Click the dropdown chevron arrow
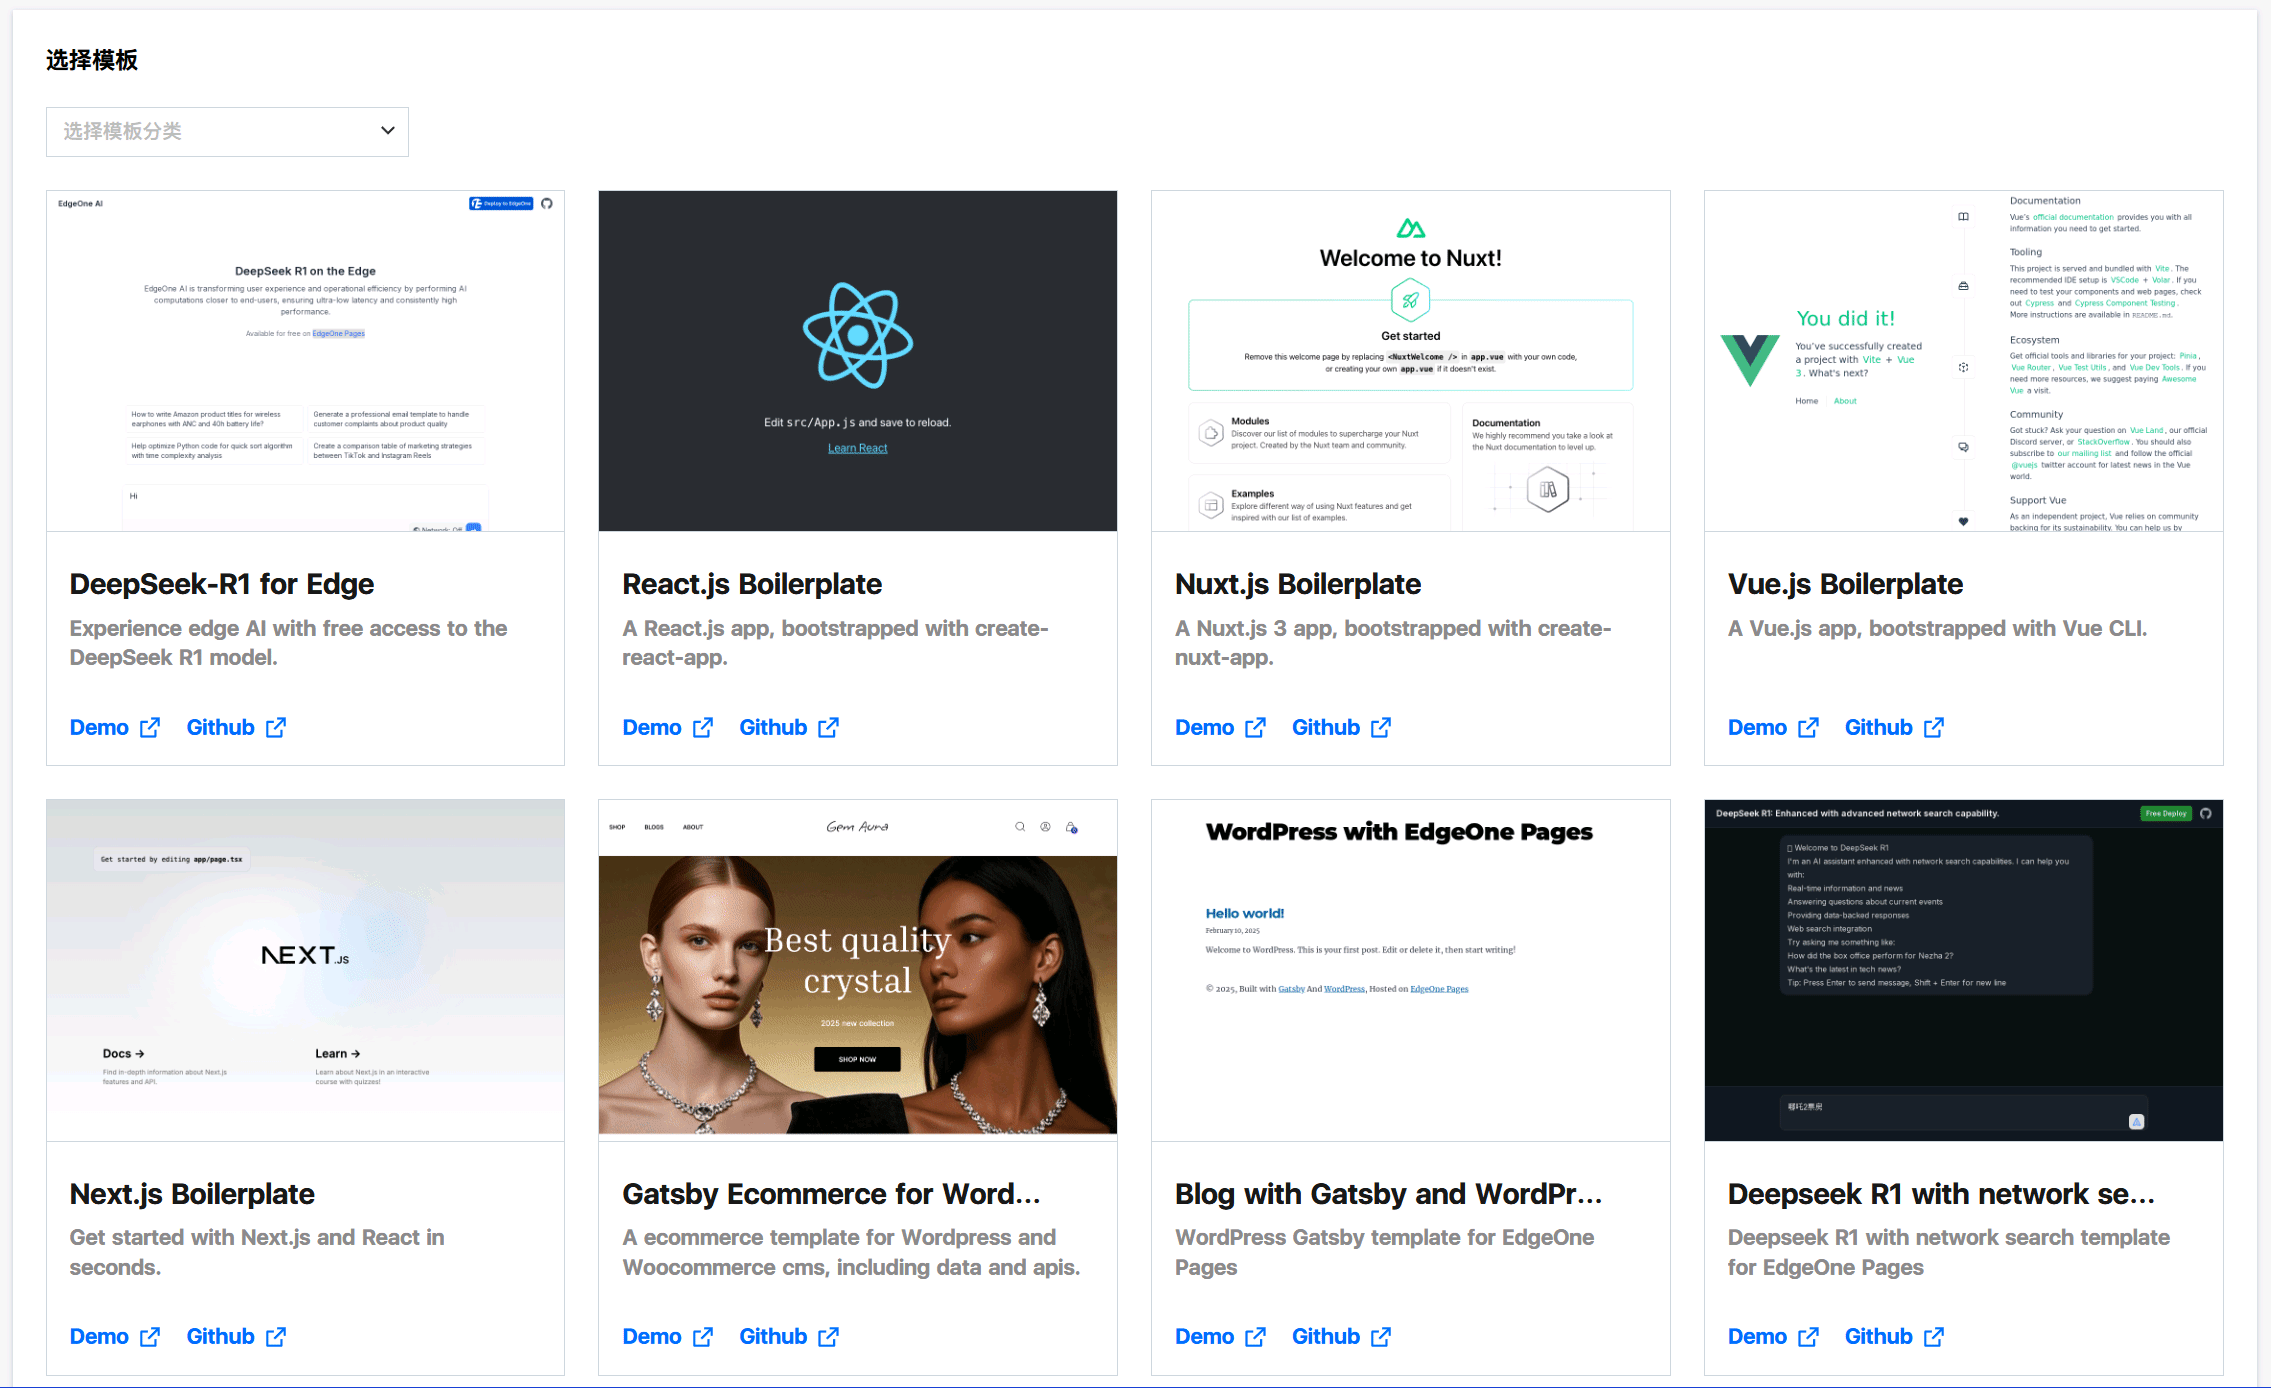Screen dimensions: 2271x1388 coord(388,131)
